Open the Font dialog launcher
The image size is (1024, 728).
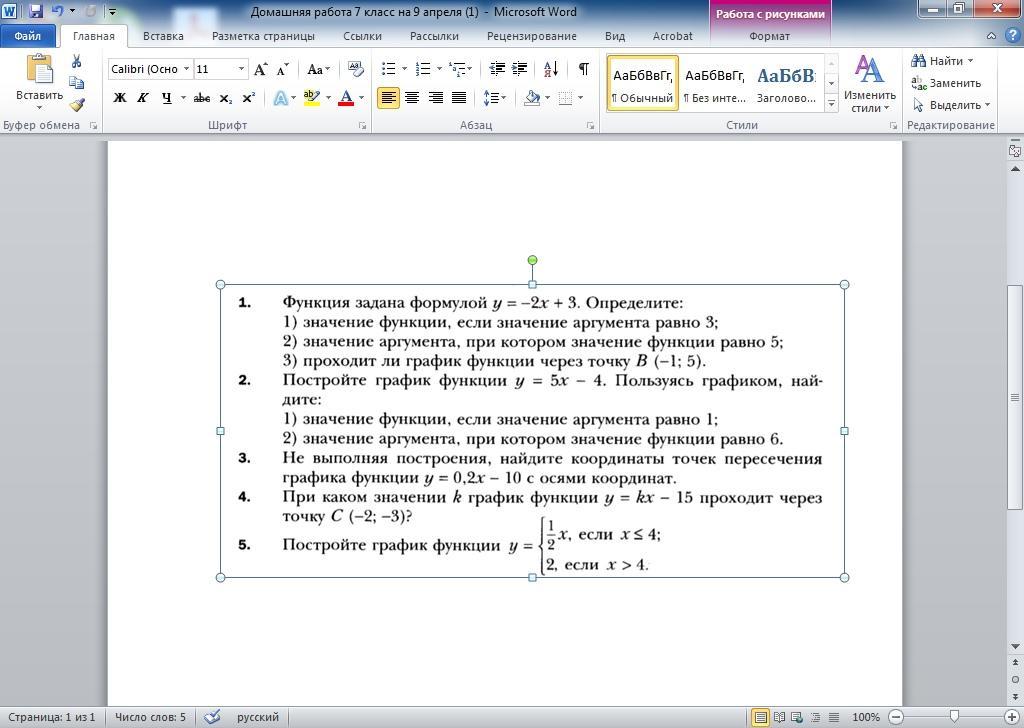(x=362, y=125)
